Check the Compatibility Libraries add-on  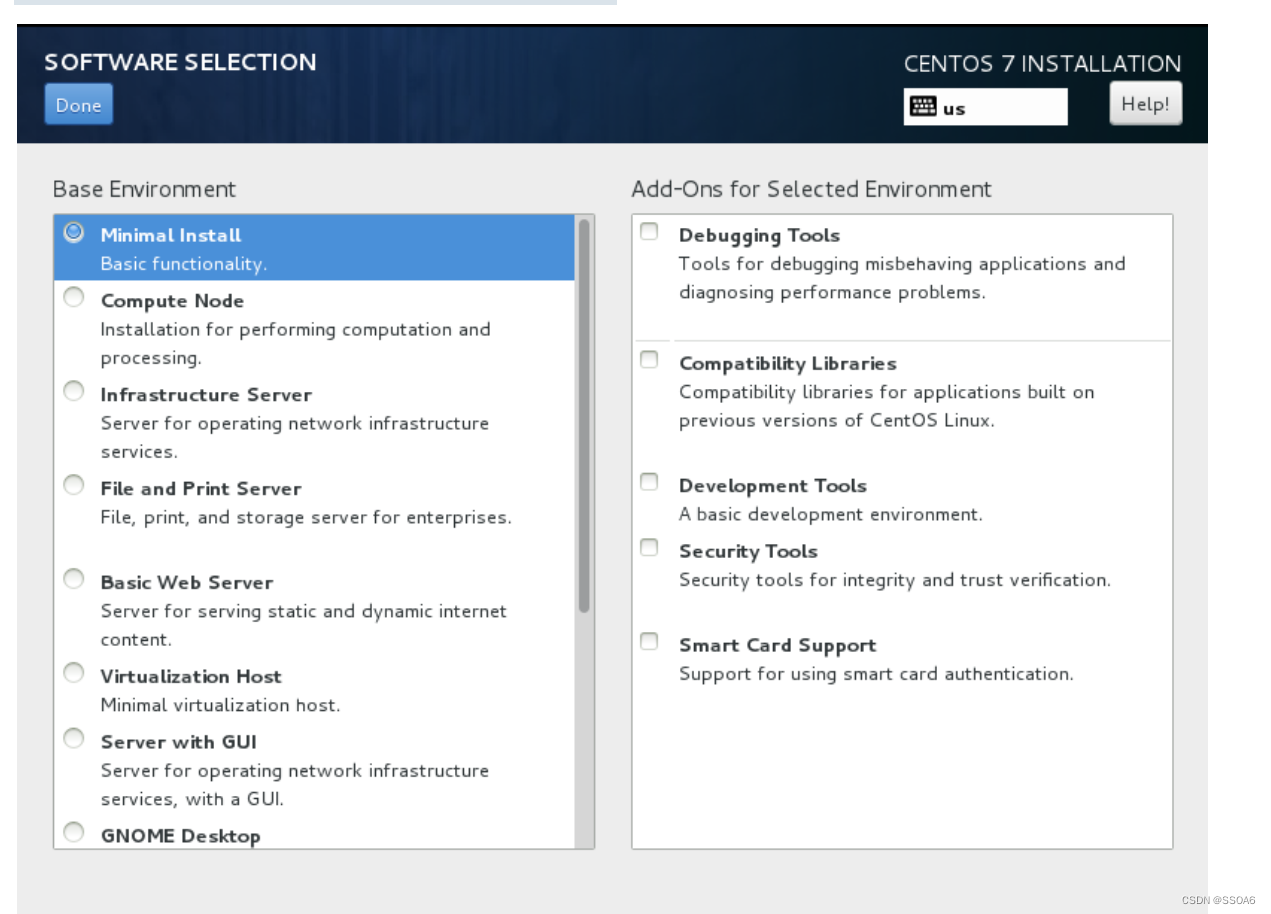pyautogui.click(x=650, y=360)
